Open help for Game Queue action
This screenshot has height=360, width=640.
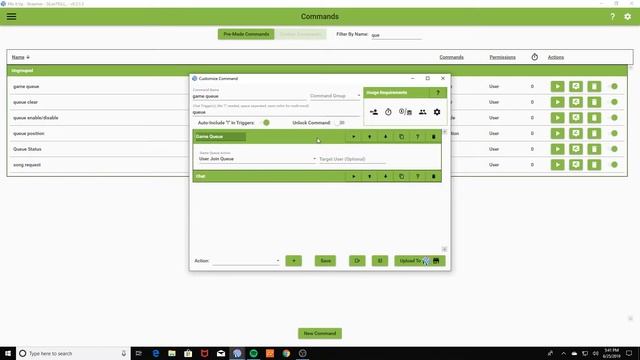(418, 137)
